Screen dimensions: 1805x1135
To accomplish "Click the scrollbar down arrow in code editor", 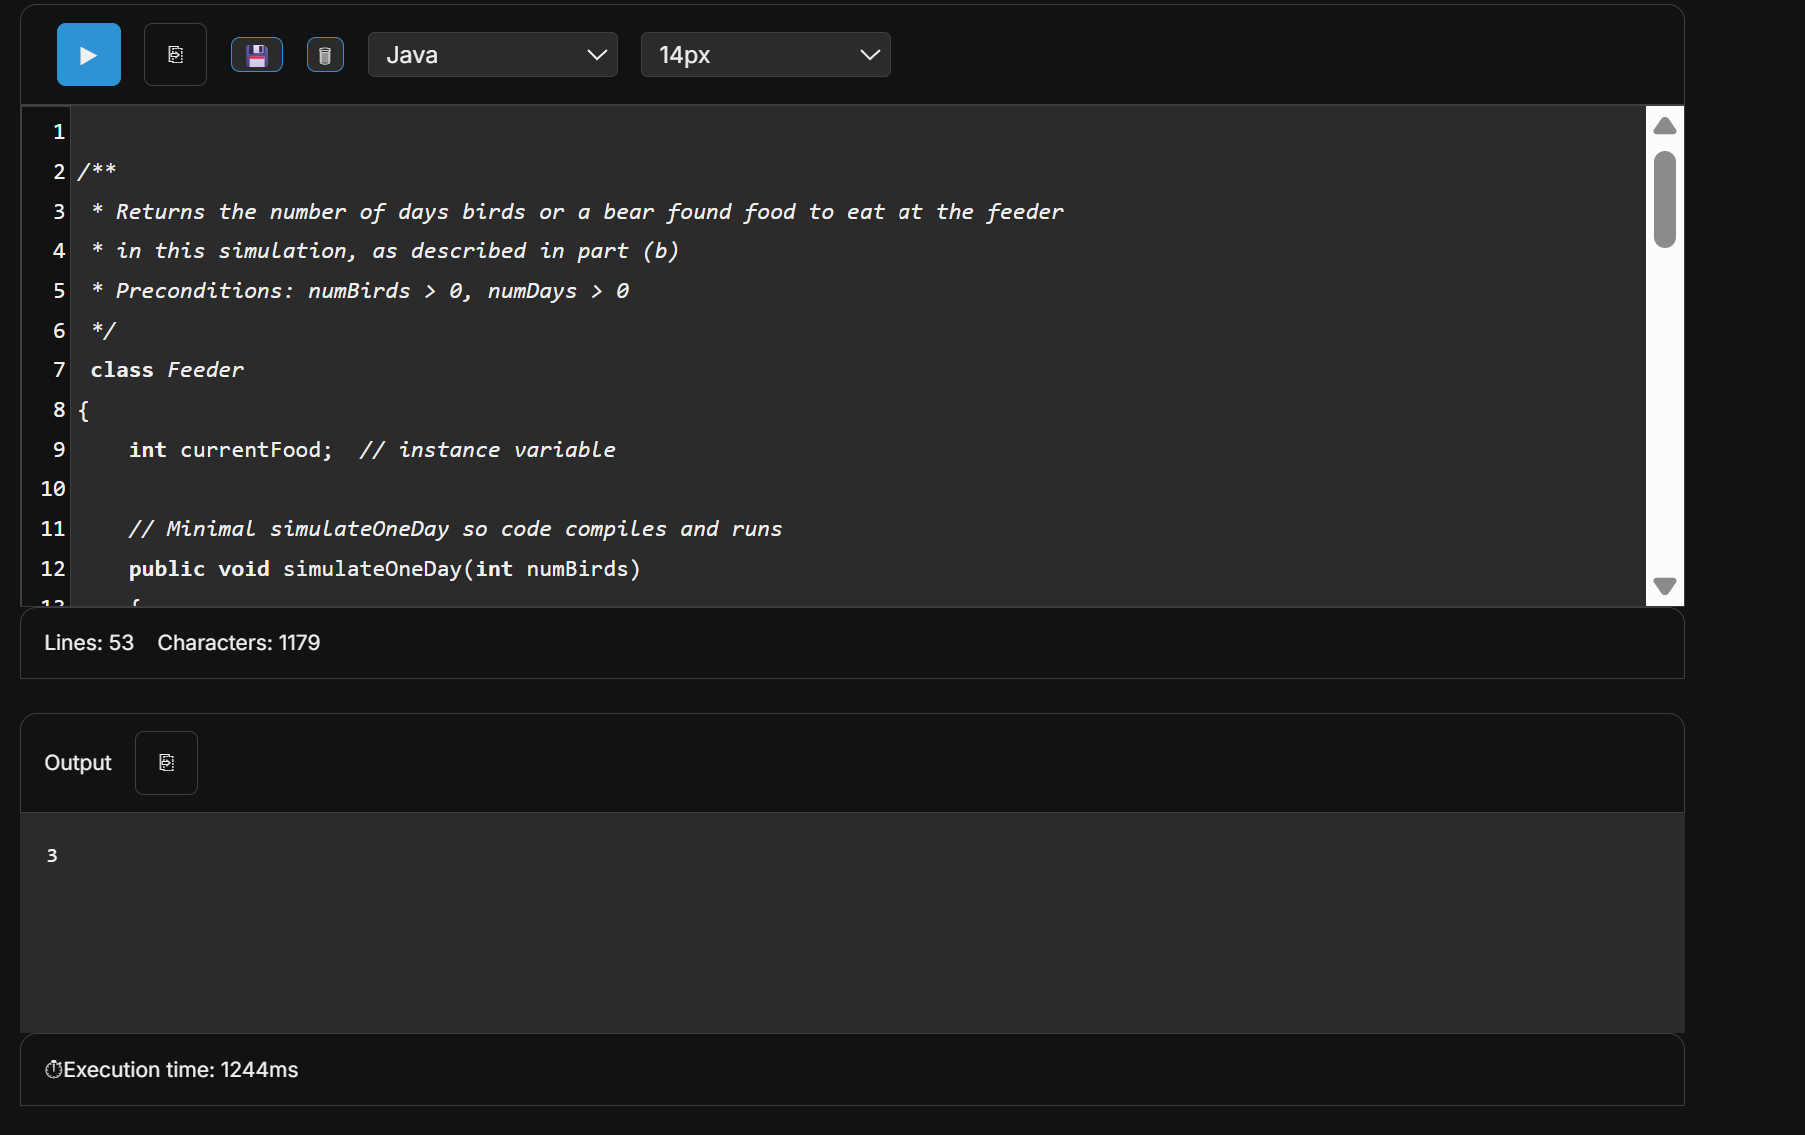I will pyautogui.click(x=1664, y=586).
